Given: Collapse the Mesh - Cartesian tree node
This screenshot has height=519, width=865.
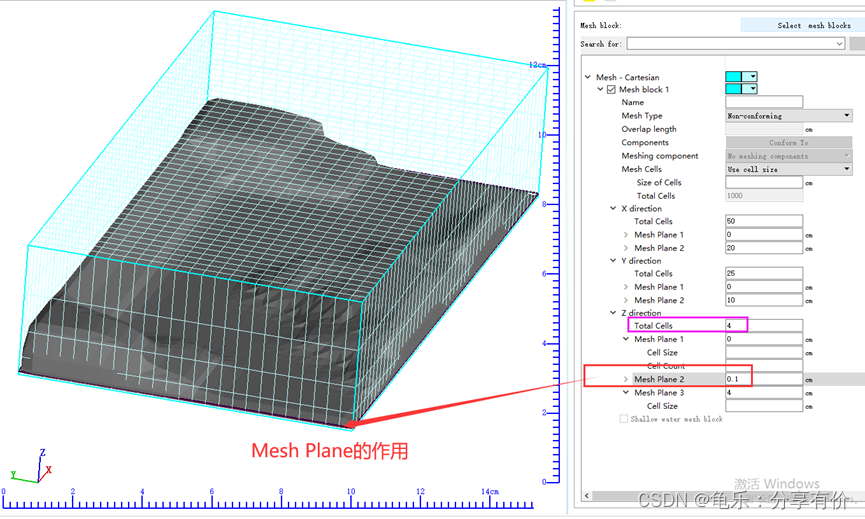Looking at the screenshot, I should (x=588, y=77).
